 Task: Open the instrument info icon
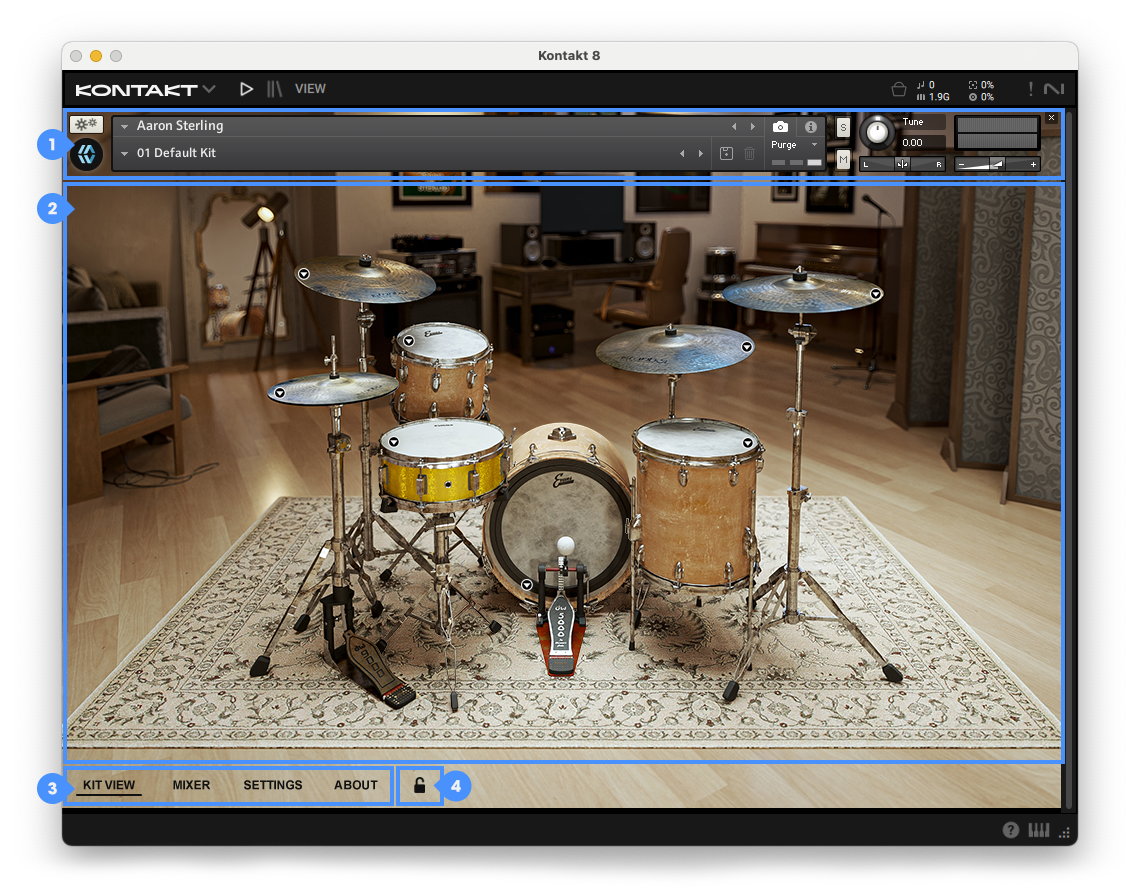[811, 127]
